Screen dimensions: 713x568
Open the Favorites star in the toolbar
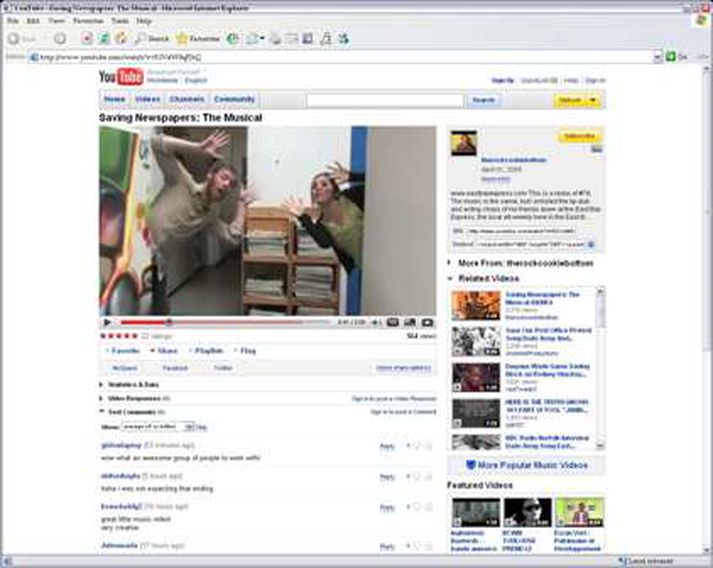coord(197,39)
